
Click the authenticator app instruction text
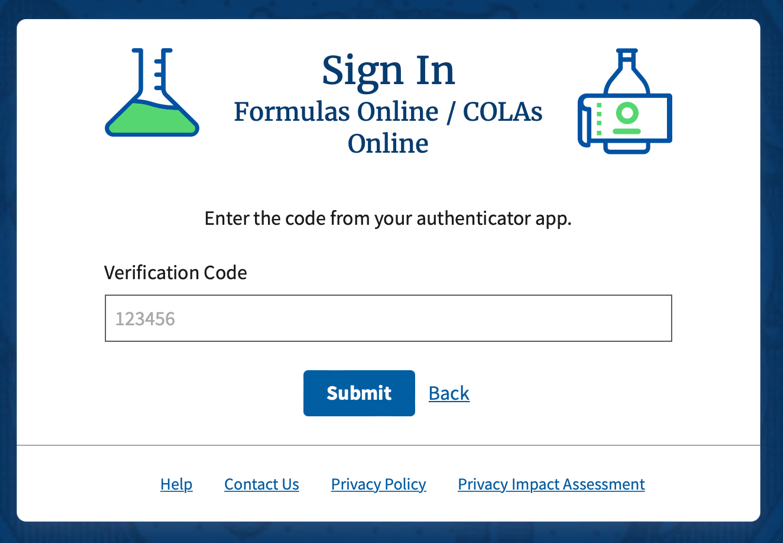coord(388,218)
